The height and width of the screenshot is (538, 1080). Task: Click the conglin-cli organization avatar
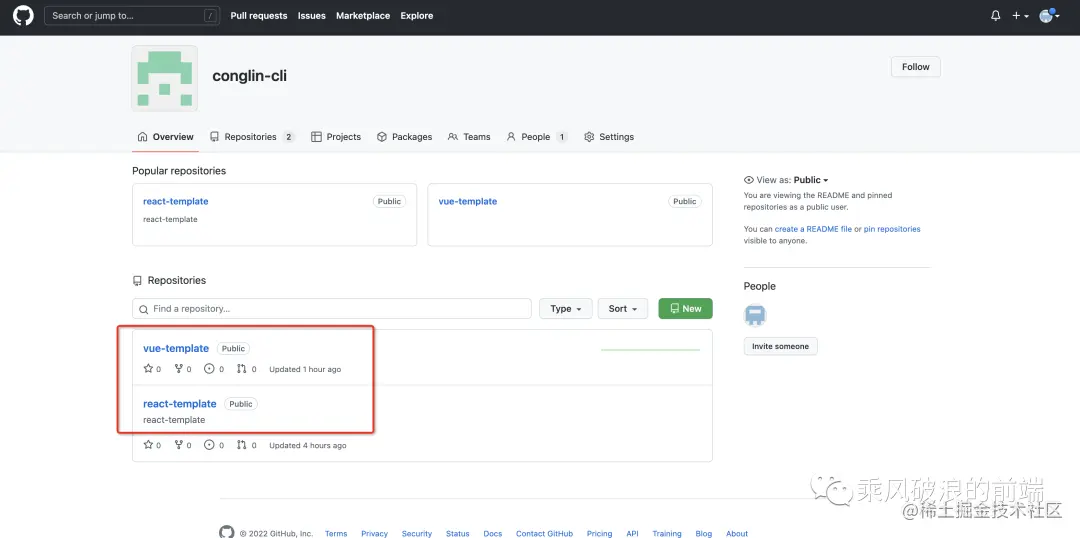tap(165, 79)
